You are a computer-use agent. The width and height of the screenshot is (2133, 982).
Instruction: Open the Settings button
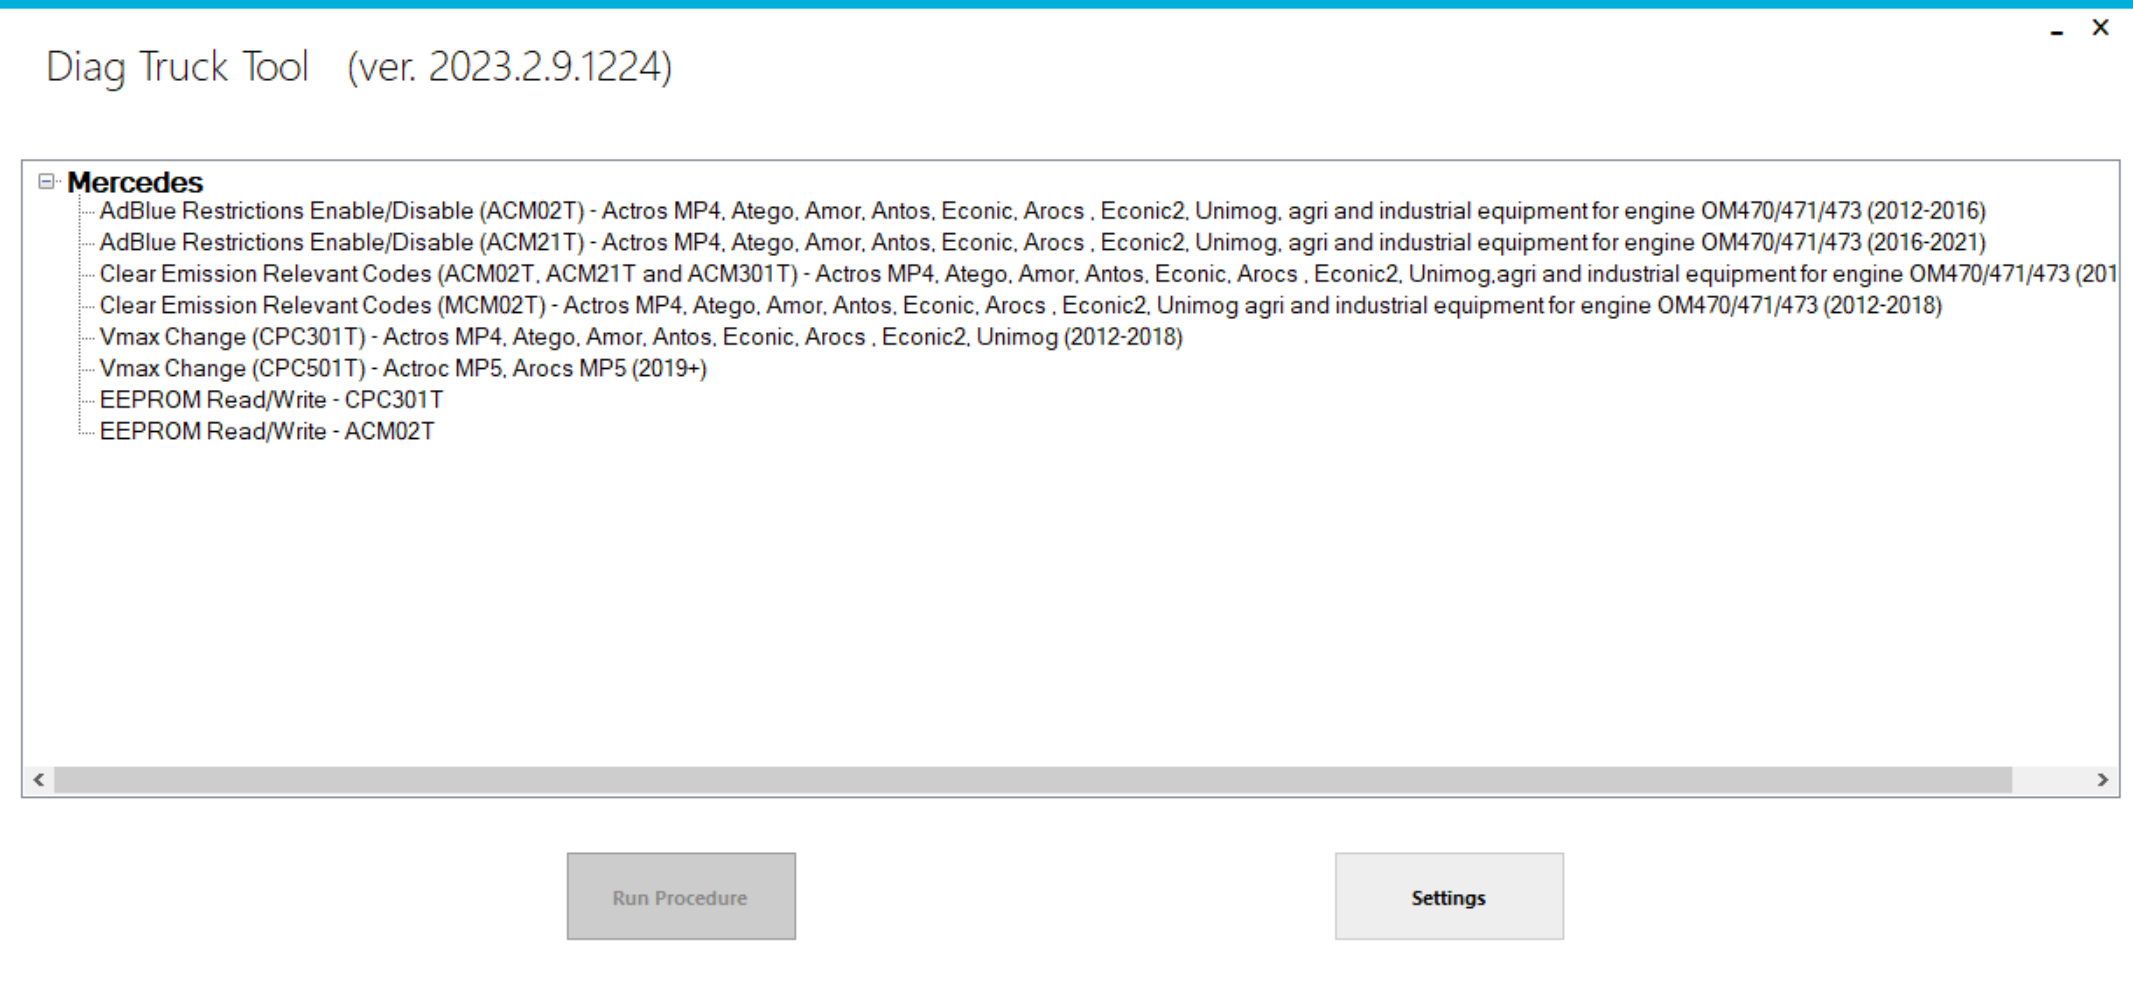[x=1449, y=896]
